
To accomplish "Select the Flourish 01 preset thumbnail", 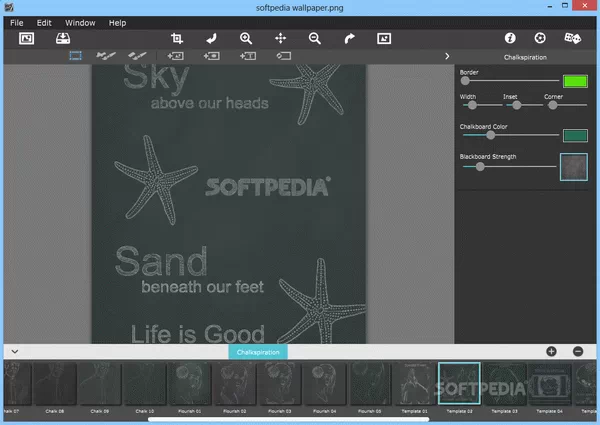I will (189, 384).
